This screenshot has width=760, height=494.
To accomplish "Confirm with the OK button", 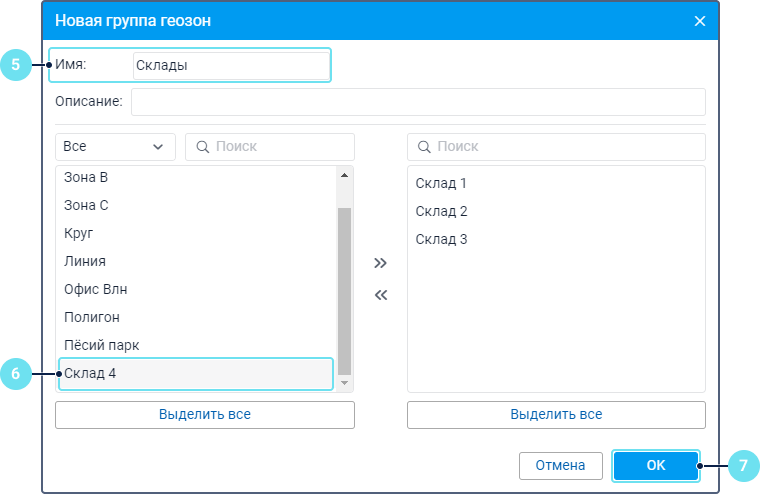I will 655,465.
